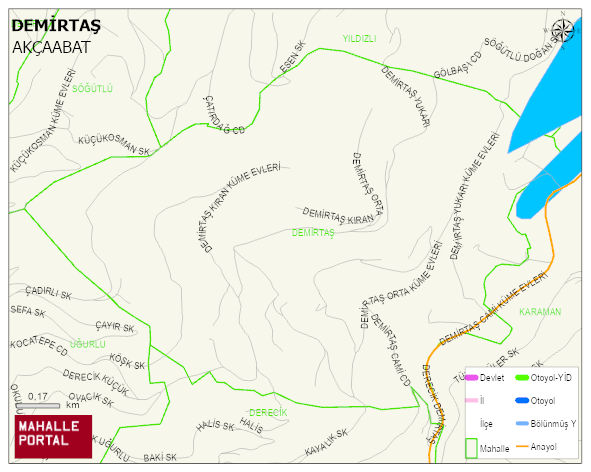Click the Devlet magenta legend swatch

pyautogui.click(x=472, y=377)
